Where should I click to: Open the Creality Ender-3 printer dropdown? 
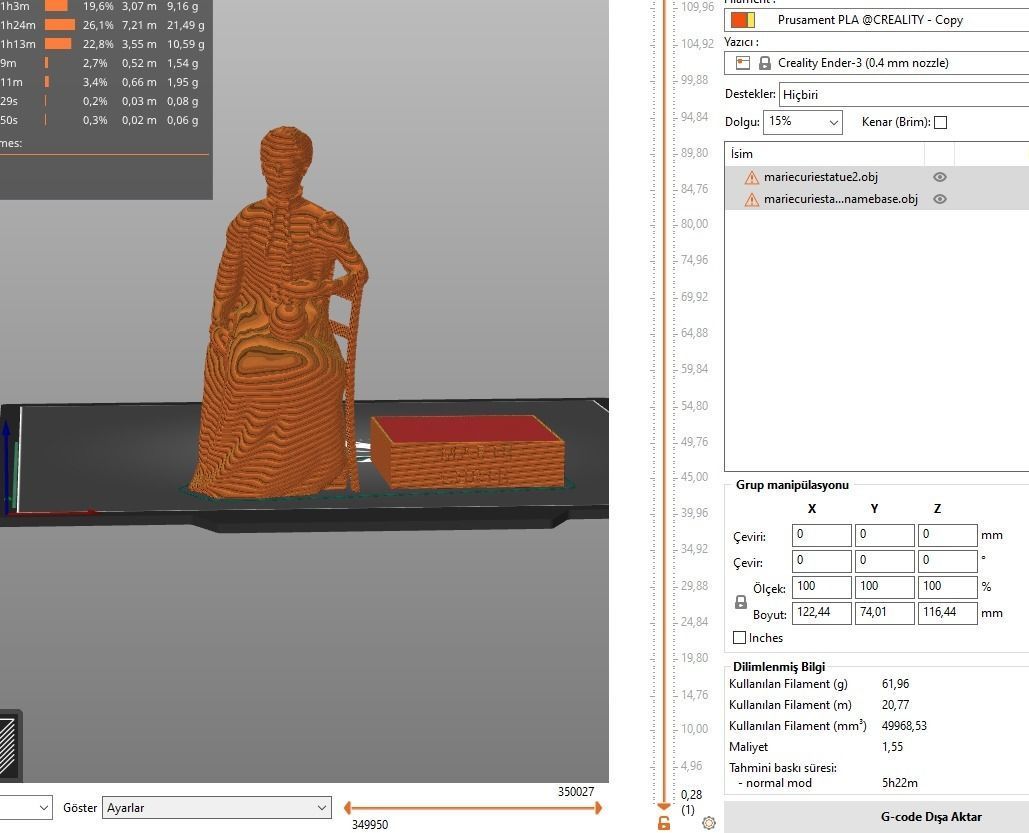877,63
